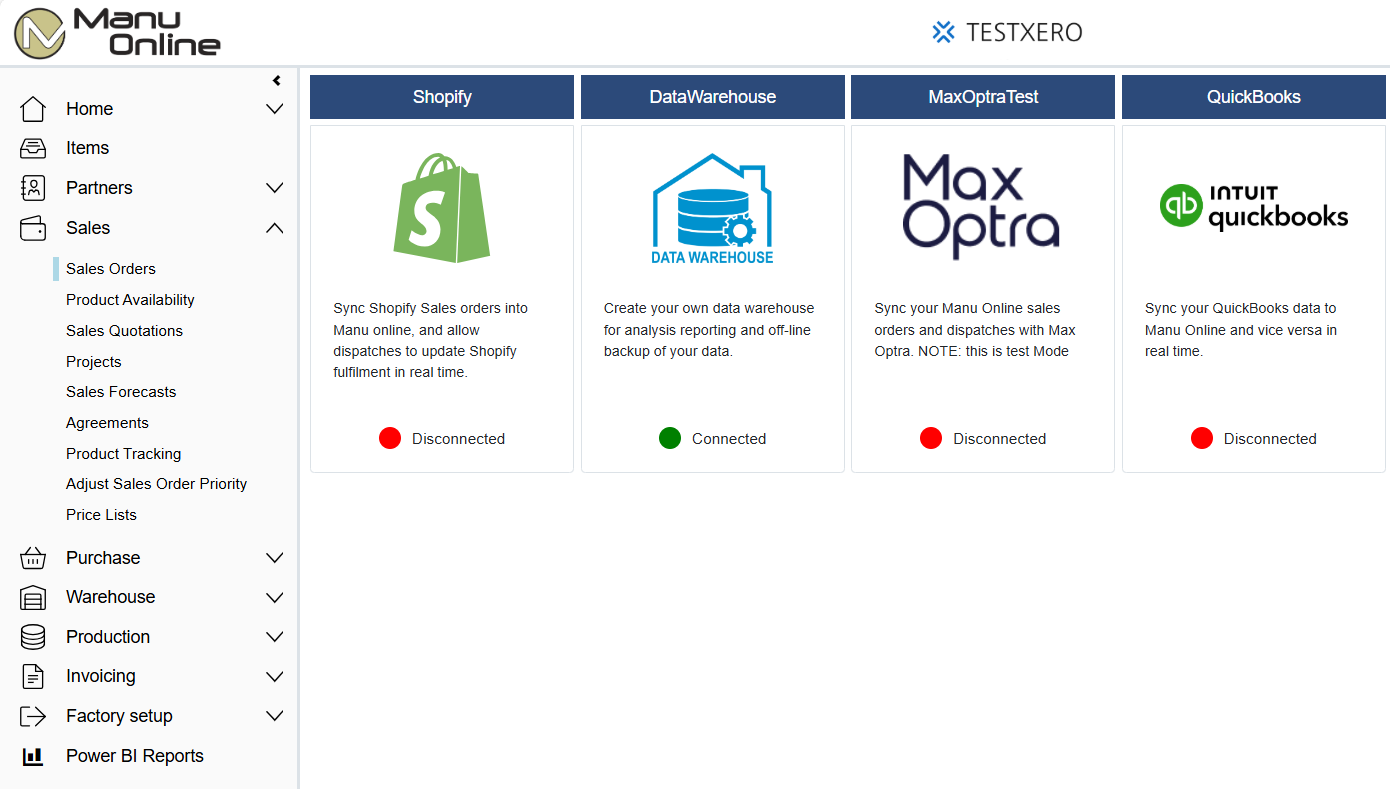The height and width of the screenshot is (789, 1390).
Task: Open Sales Forecasts submenu item
Action: coord(121,392)
